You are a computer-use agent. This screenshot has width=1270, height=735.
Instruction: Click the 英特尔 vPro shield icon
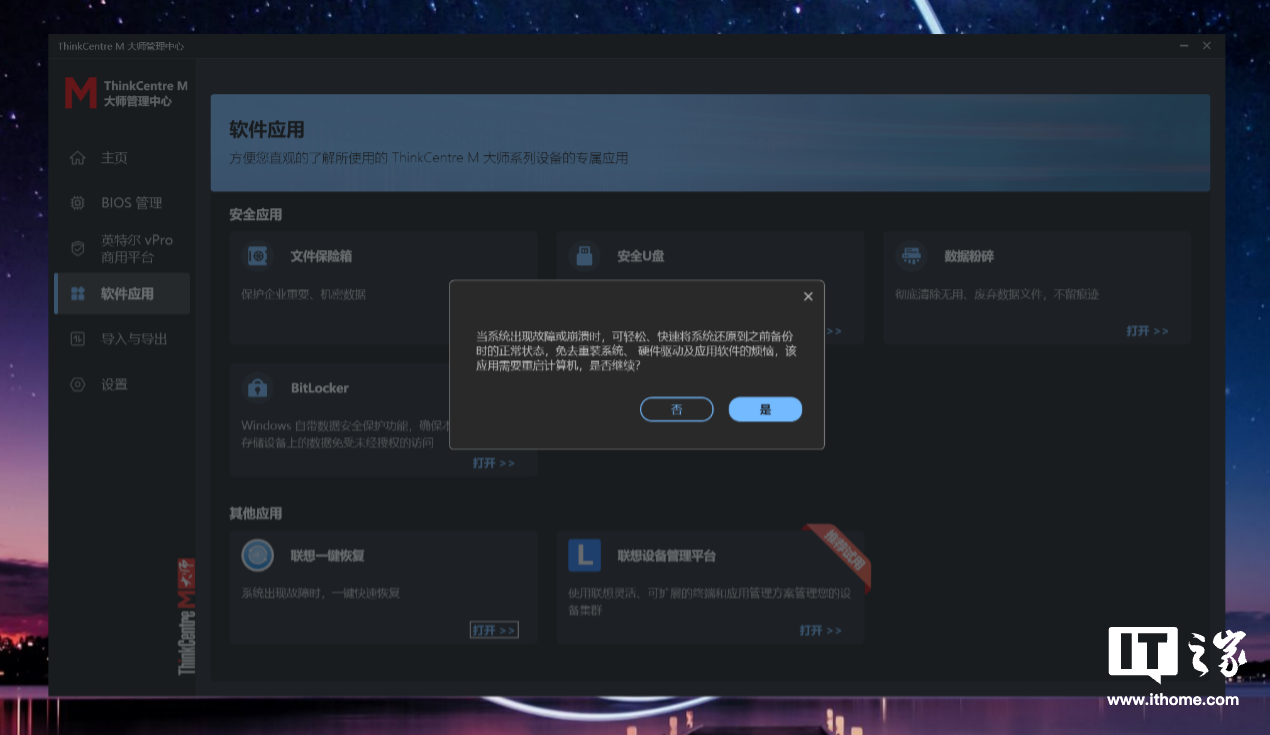tap(78, 248)
